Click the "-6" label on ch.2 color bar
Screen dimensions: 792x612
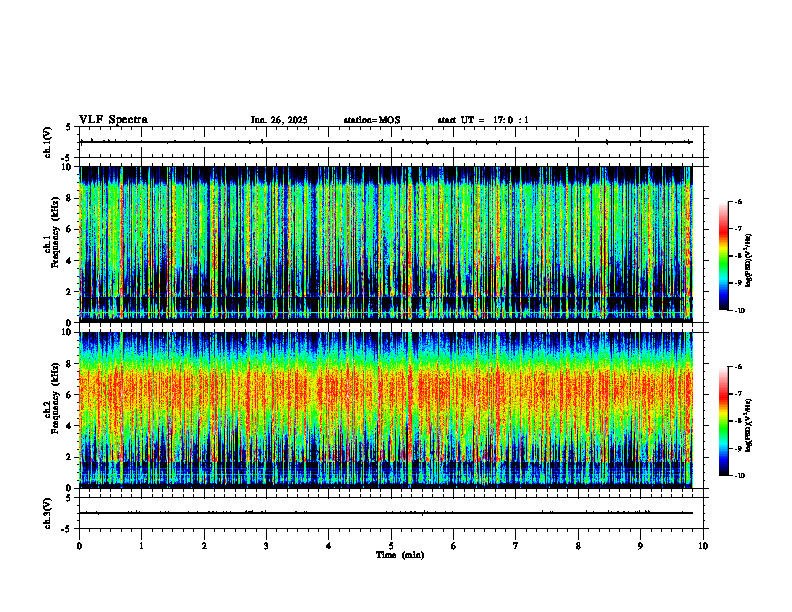(738, 367)
